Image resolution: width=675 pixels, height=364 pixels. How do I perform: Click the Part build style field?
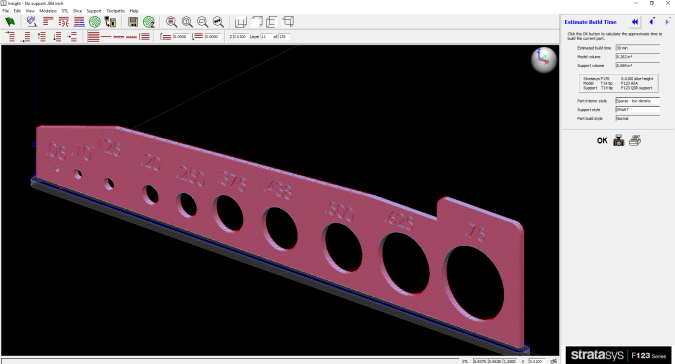point(638,118)
